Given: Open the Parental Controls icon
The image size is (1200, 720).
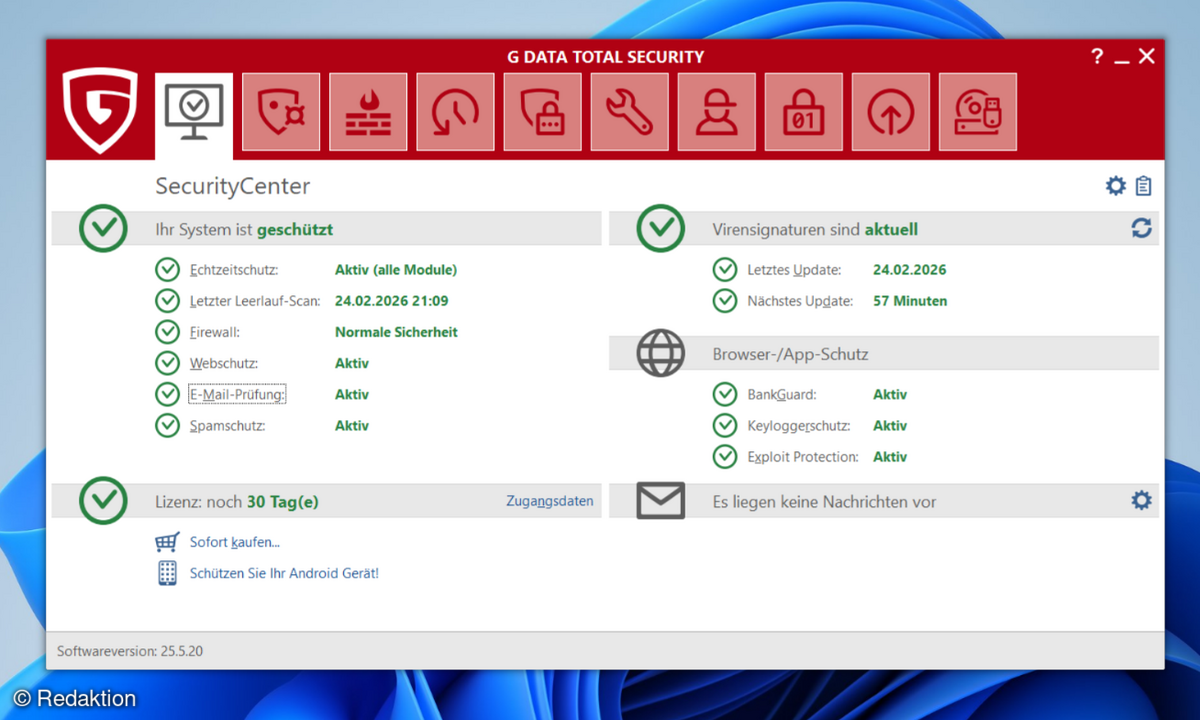Looking at the screenshot, I should click(716, 111).
